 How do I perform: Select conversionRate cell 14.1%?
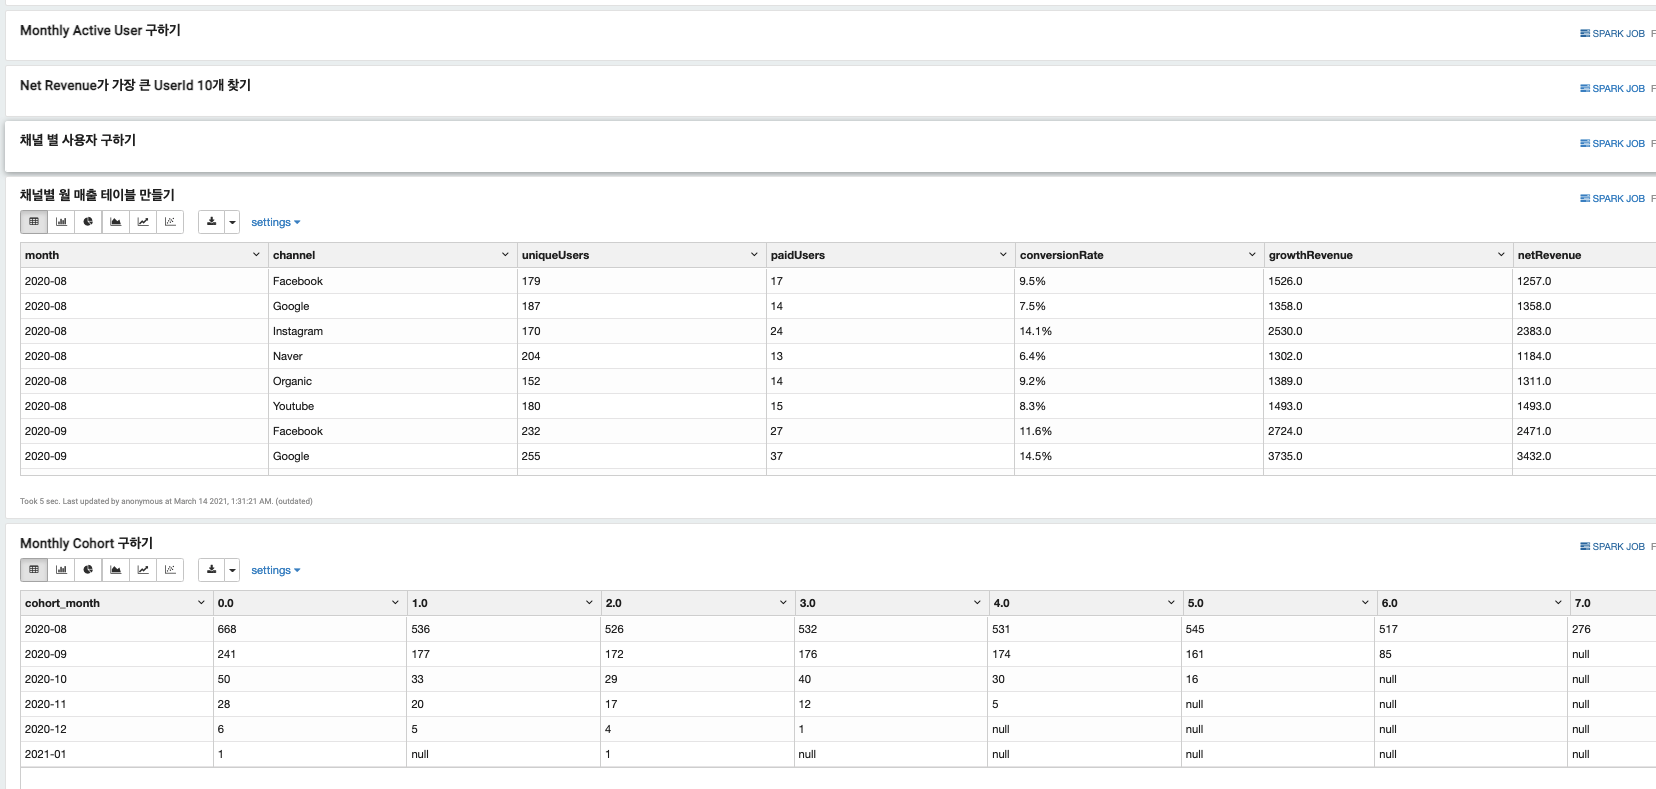point(1139,331)
